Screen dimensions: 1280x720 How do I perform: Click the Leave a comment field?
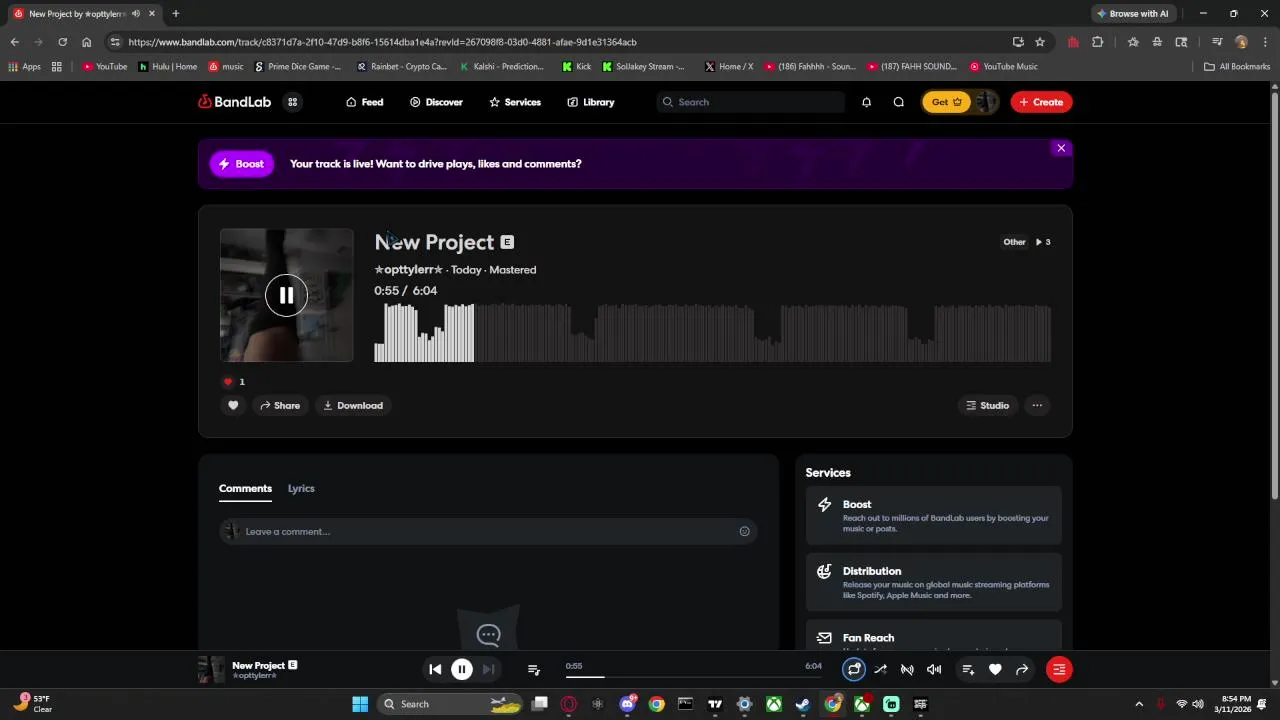coord(488,531)
